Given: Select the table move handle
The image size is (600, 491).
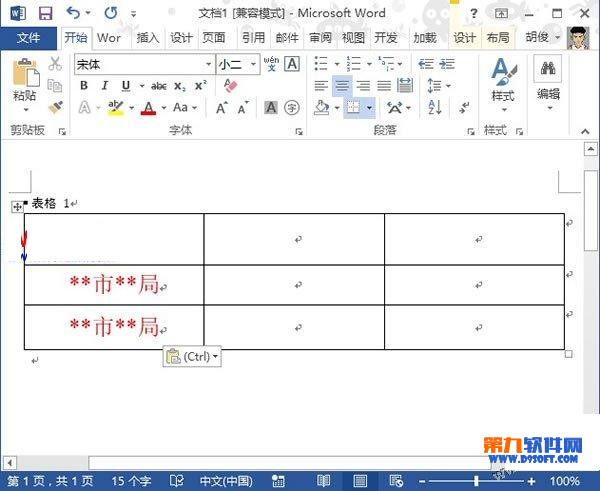Looking at the screenshot, I should pyautogui.click(x=16, y=207).
